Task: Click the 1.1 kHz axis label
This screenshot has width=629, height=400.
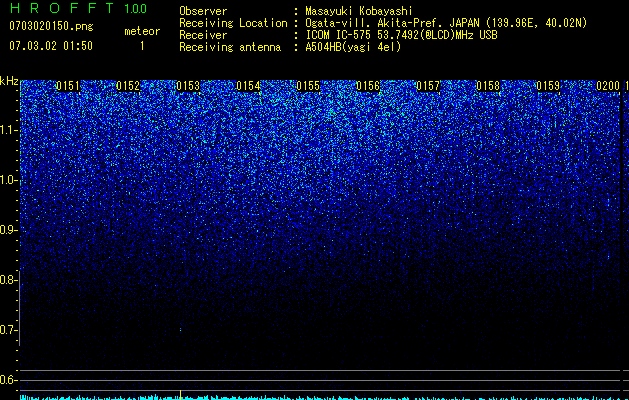Action: tap(8, 130)
